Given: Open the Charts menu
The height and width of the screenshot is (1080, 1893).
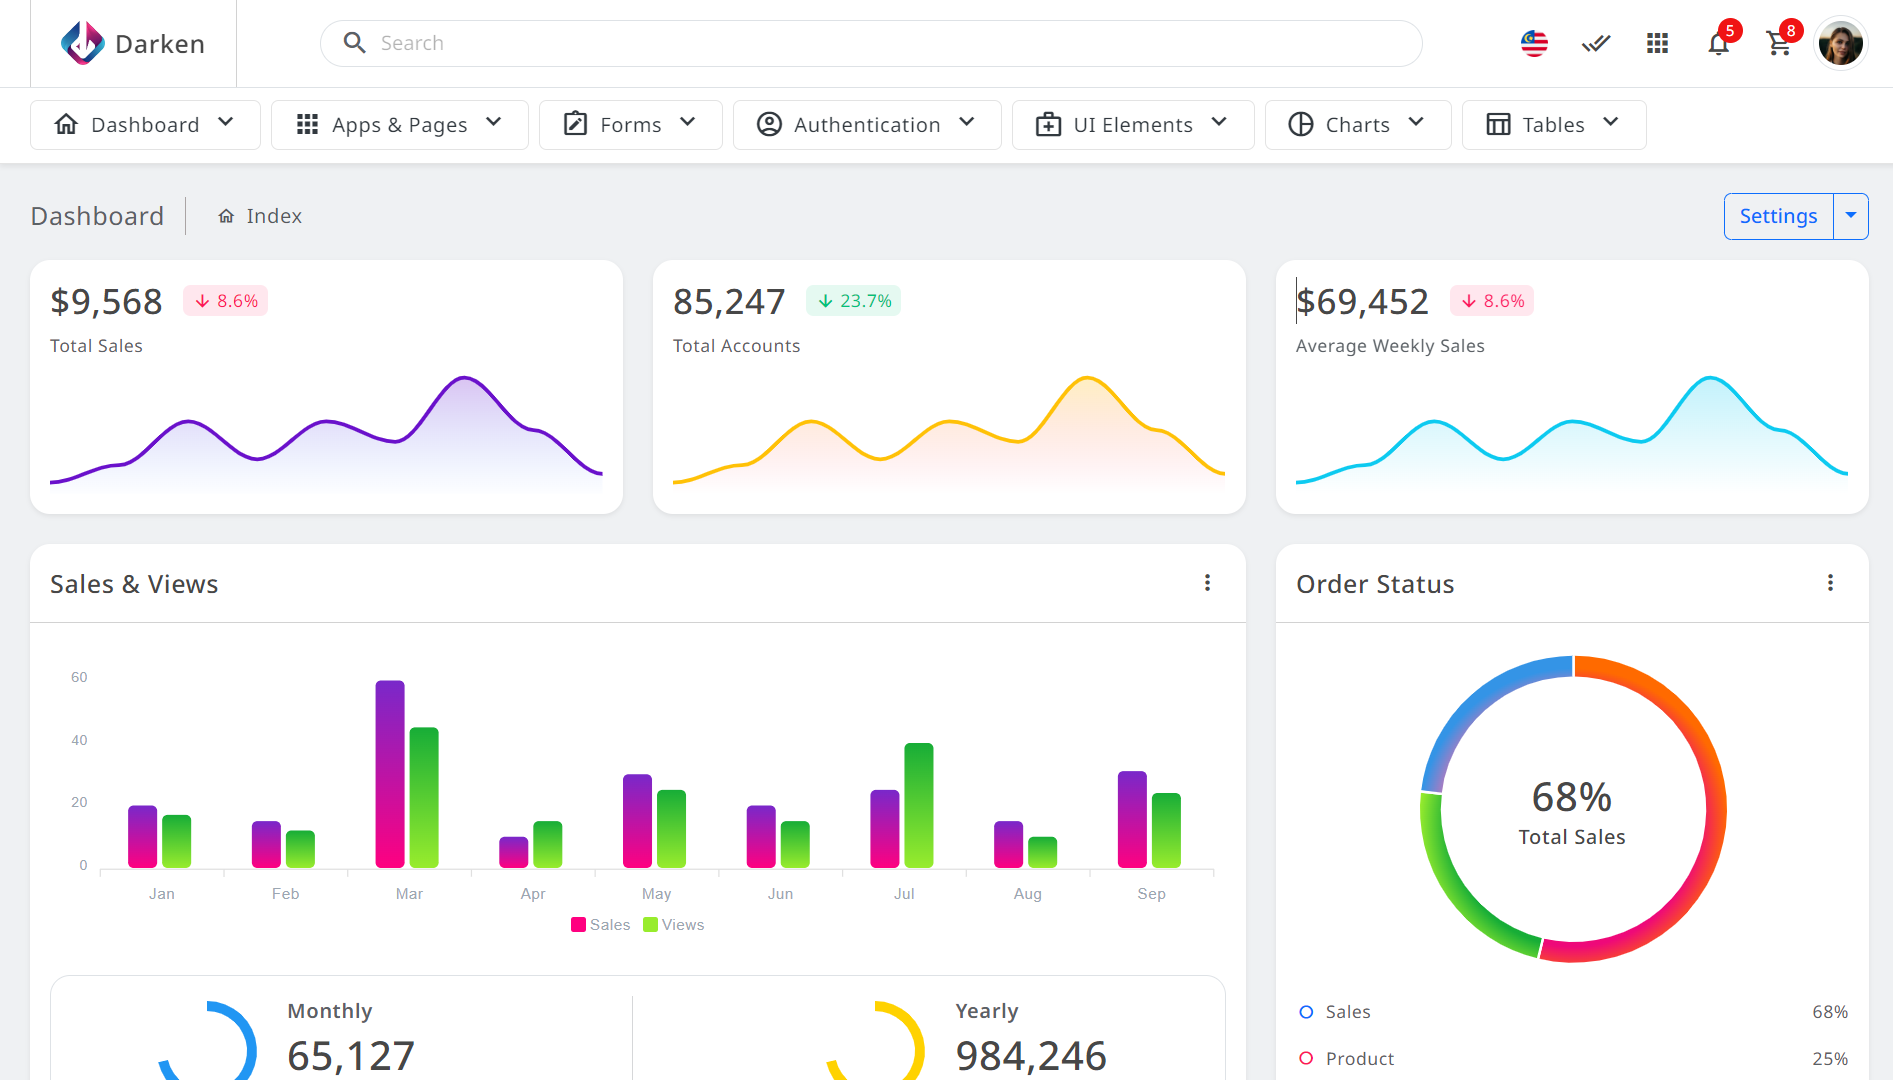Looking at the screenshot, I should tap(1357, 125).
